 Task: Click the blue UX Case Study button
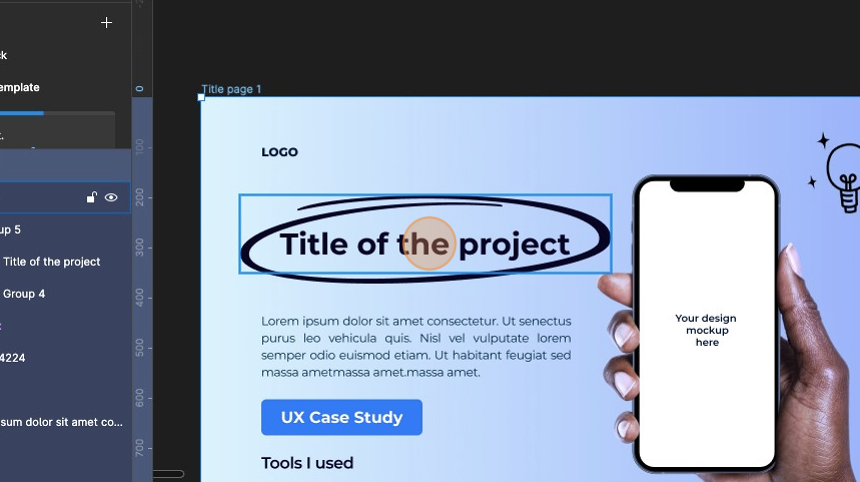click(342, 417)
